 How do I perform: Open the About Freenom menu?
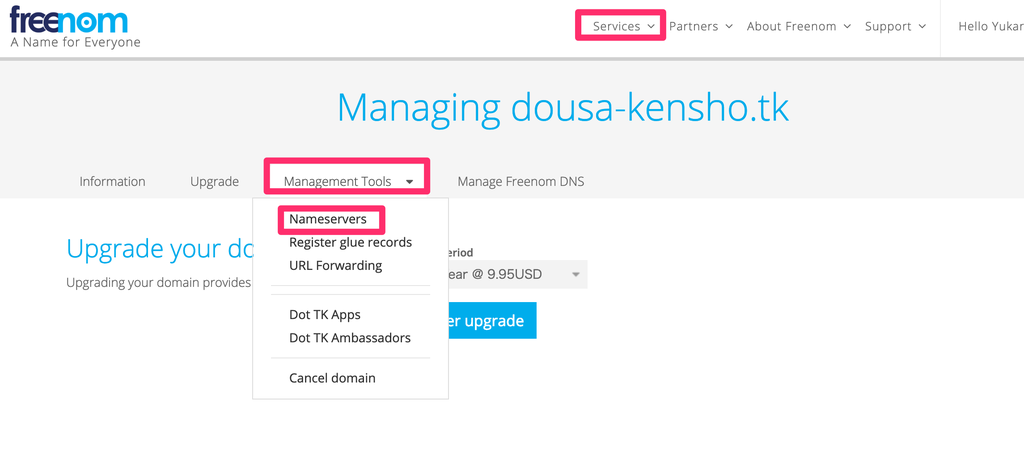tap(799, 26)
